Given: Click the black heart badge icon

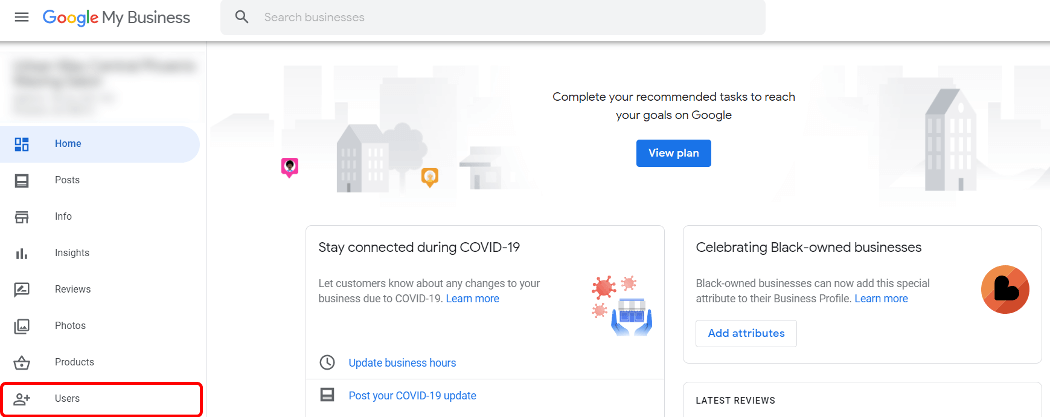Looking at the screenshot, I should (1004, 290).
